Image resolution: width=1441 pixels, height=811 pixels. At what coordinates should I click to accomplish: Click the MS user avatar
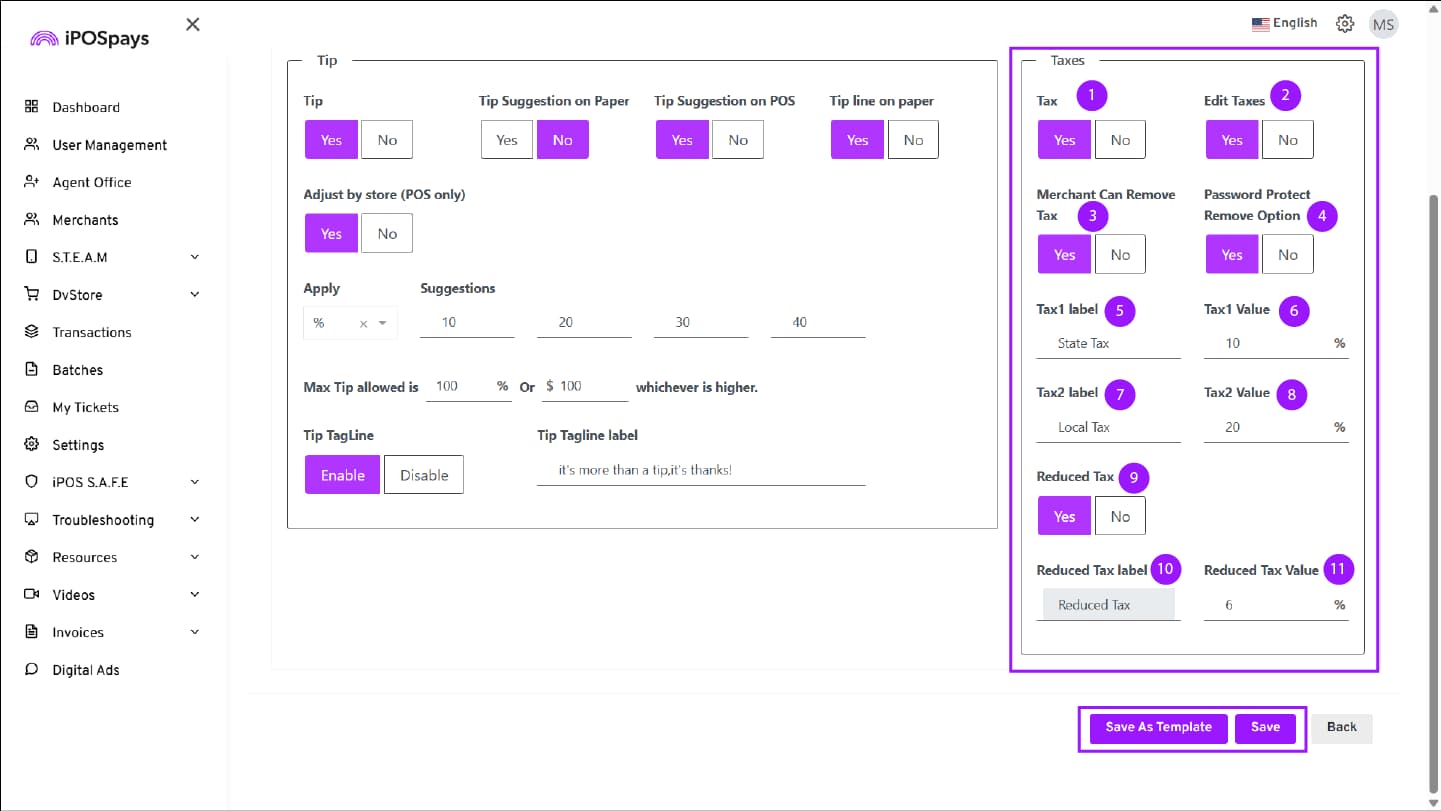tap(1383, 25)
